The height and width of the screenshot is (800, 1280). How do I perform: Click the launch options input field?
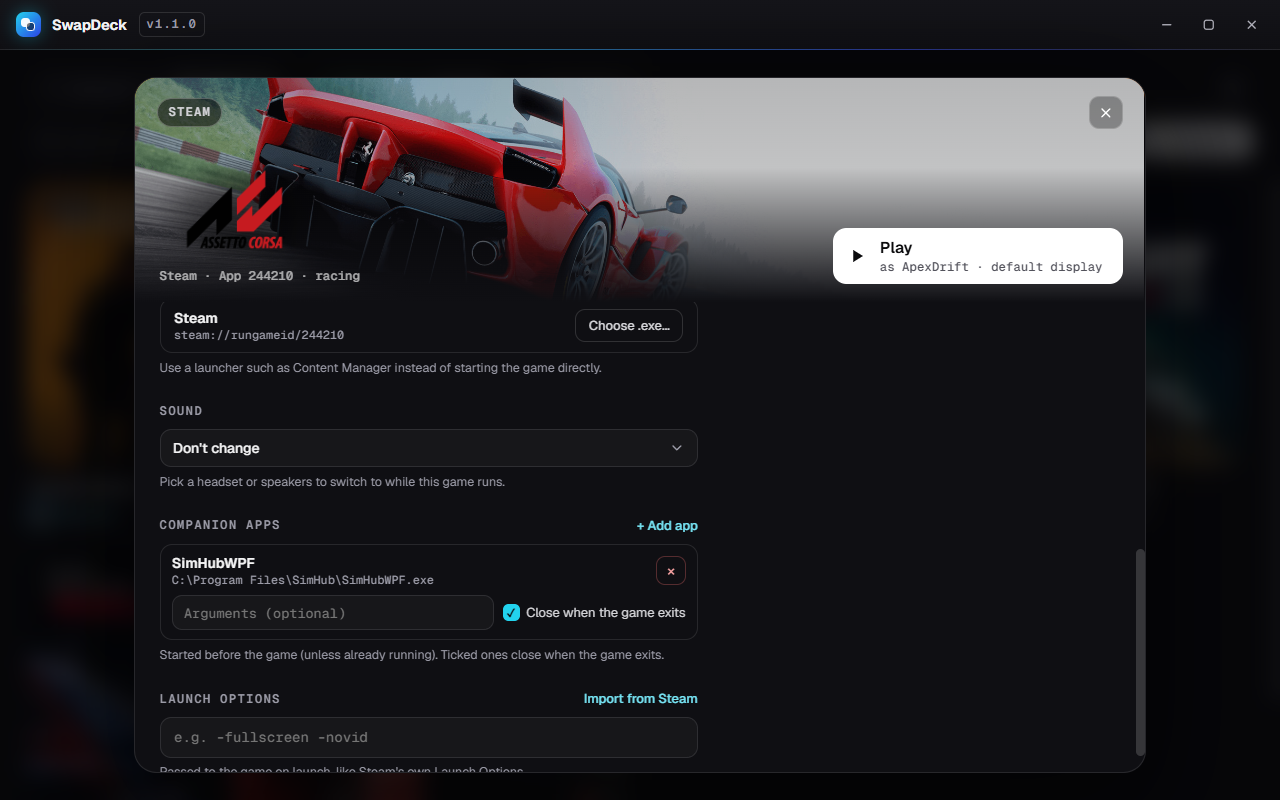(x=429, y=737)
